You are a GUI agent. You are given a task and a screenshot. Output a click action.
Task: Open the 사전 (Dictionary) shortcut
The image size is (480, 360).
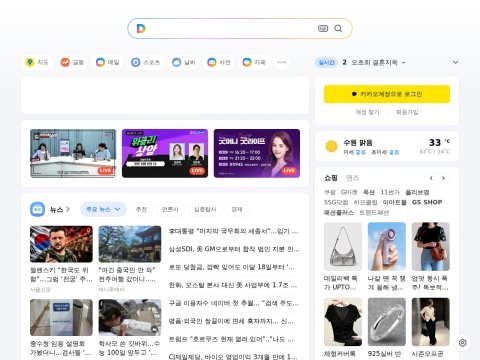[x=219, y=62]
